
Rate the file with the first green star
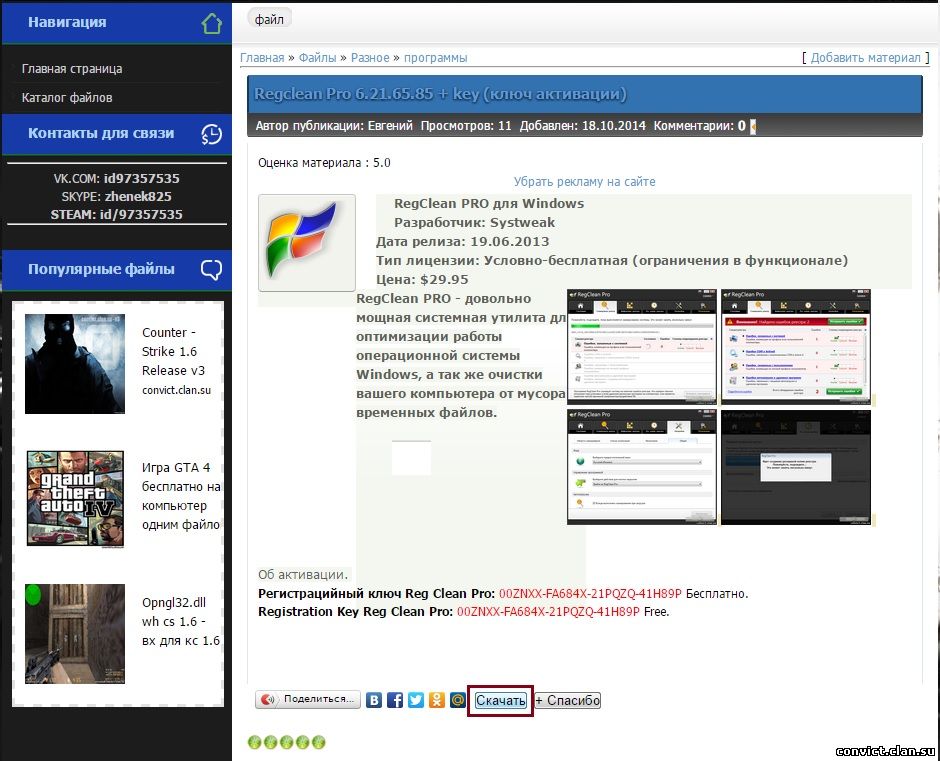255,742
